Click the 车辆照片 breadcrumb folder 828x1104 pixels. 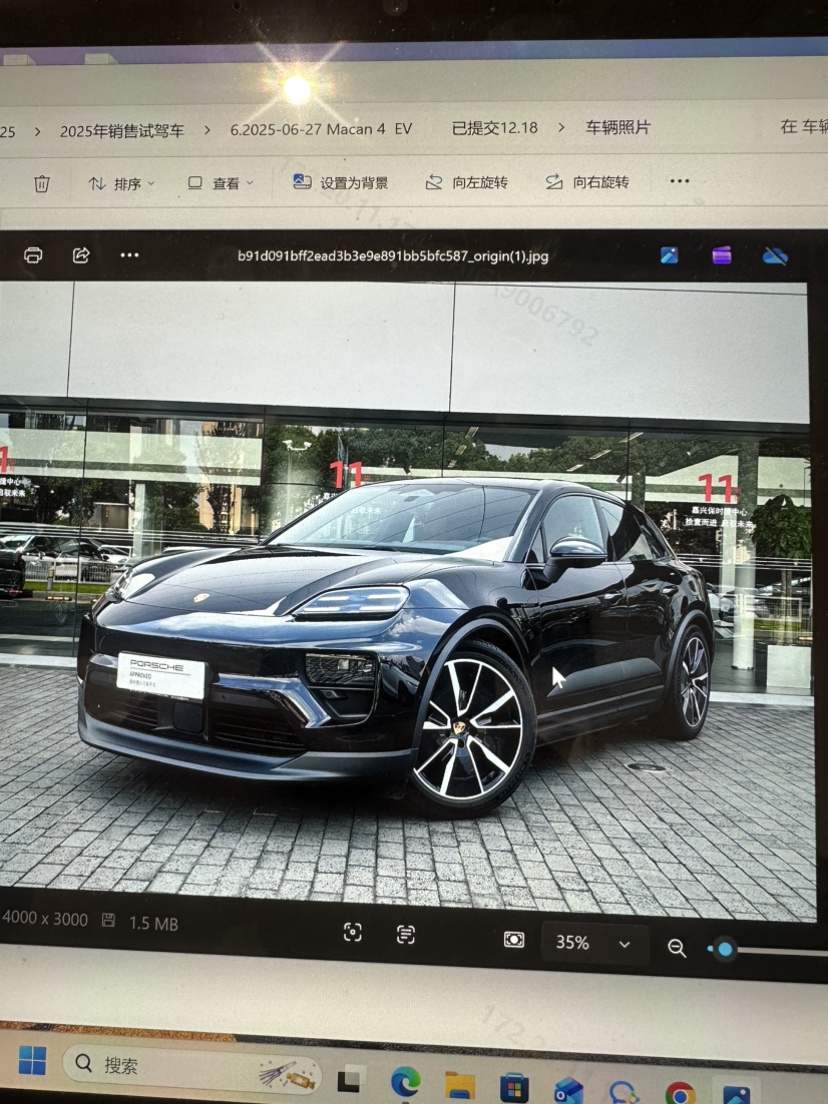[x=618, y=127]
